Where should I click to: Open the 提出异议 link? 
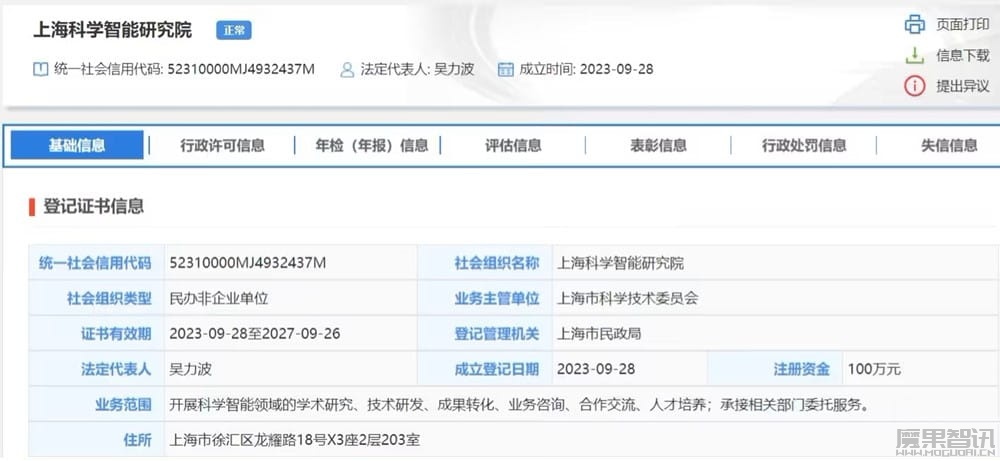(962, 86)
